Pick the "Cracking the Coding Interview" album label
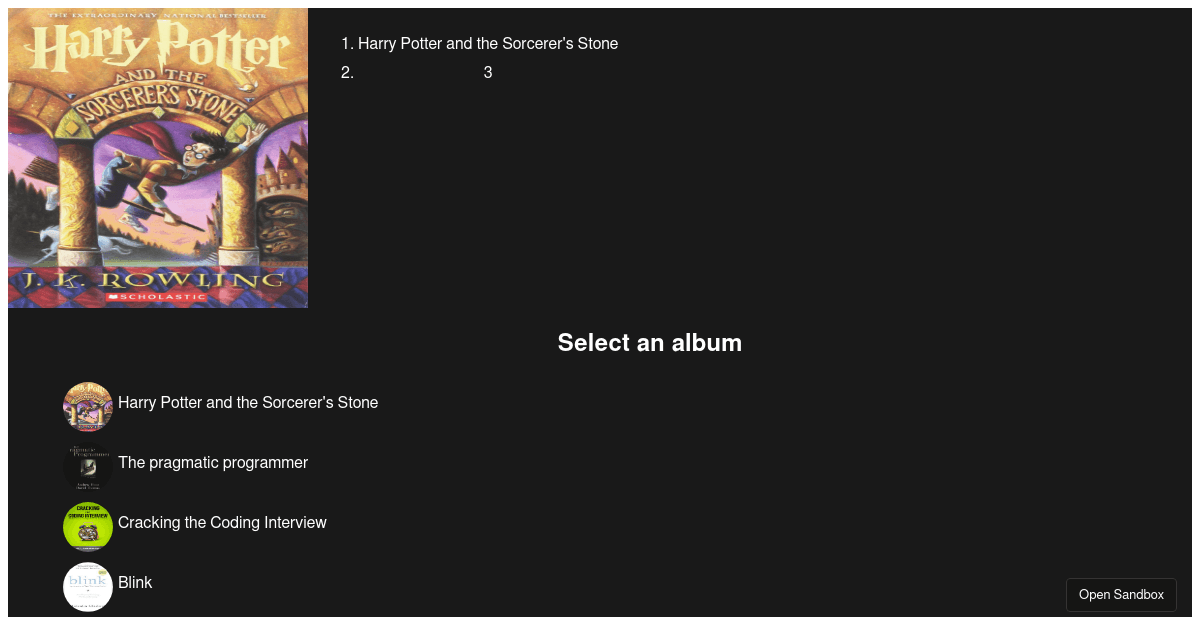The height and width of the screenshot is (630, 1200). (x=222, y=523)
